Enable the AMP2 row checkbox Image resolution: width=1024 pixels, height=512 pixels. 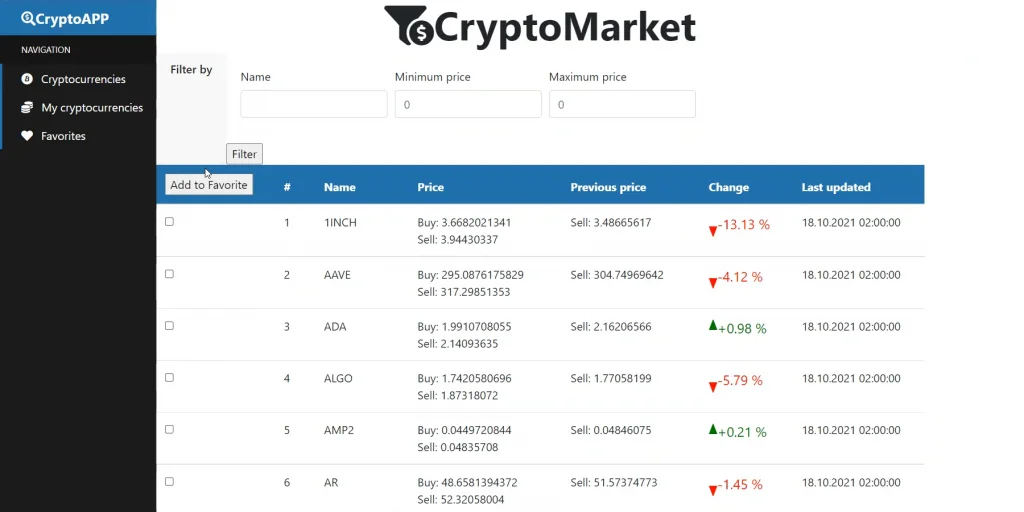tap(169, 429)
